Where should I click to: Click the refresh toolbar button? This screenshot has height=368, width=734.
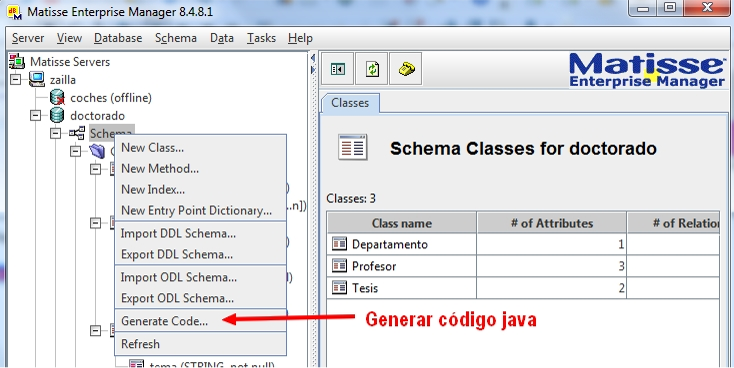coord(372,69)
